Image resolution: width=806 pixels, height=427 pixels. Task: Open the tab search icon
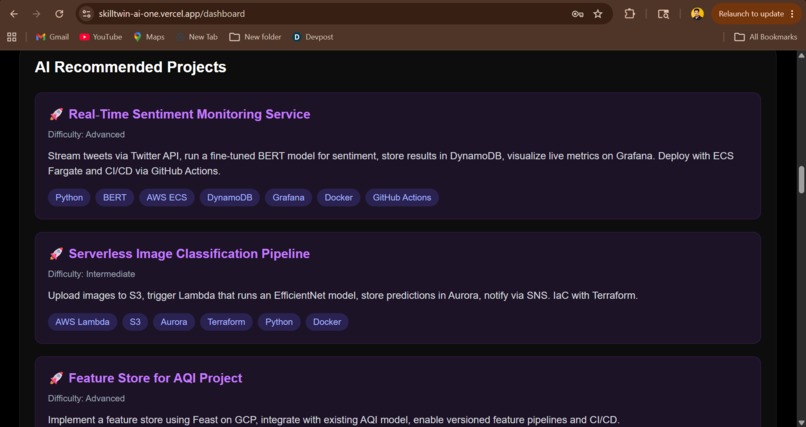(x=664, y=14)
